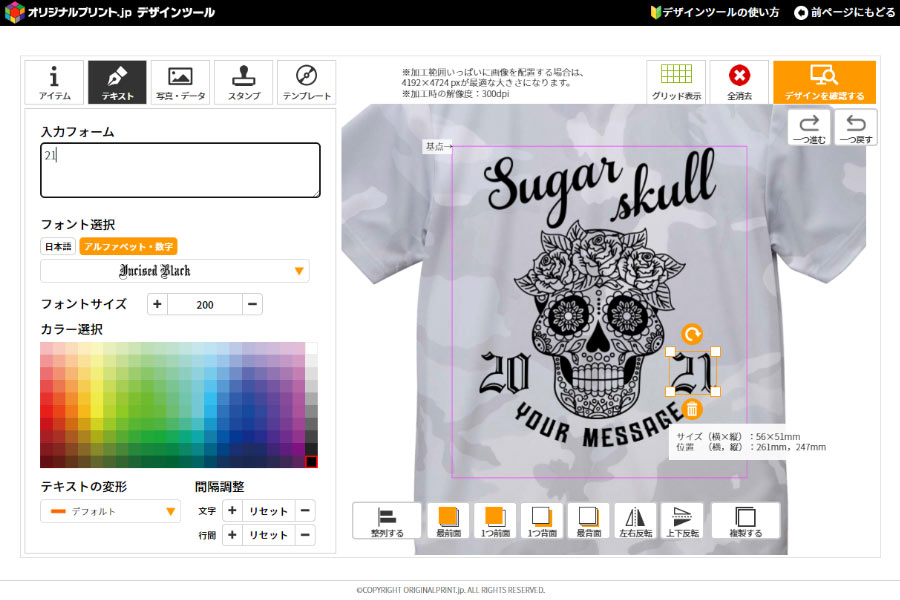
Task: Click 前ページにもどる back link
Action: 844,12
